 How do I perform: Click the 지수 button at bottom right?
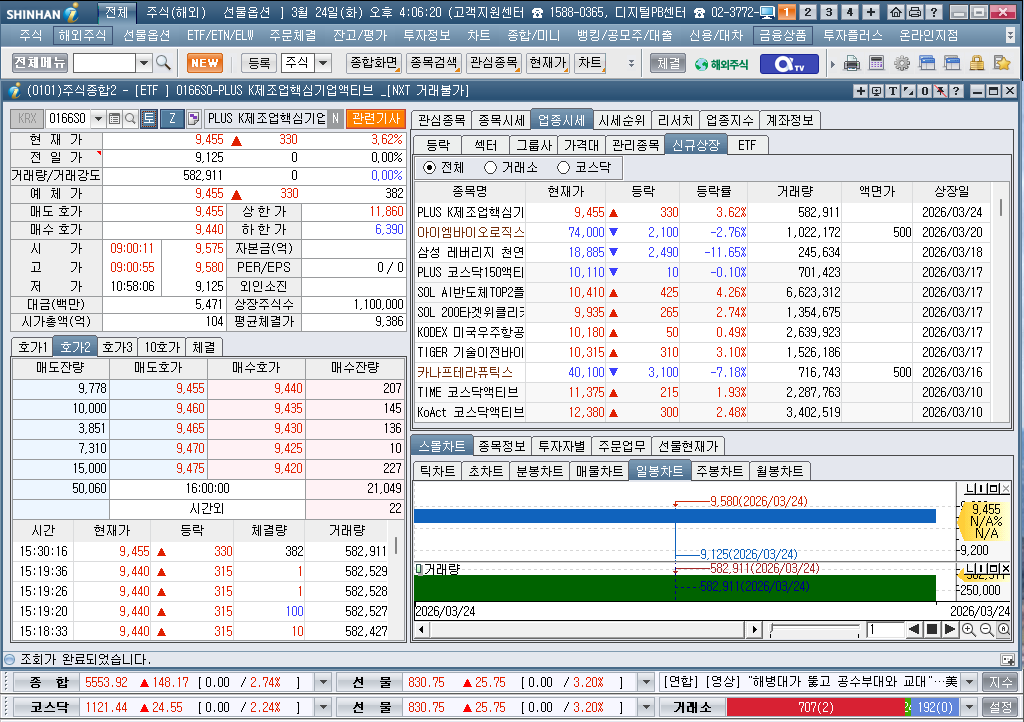coord(1000,683)
